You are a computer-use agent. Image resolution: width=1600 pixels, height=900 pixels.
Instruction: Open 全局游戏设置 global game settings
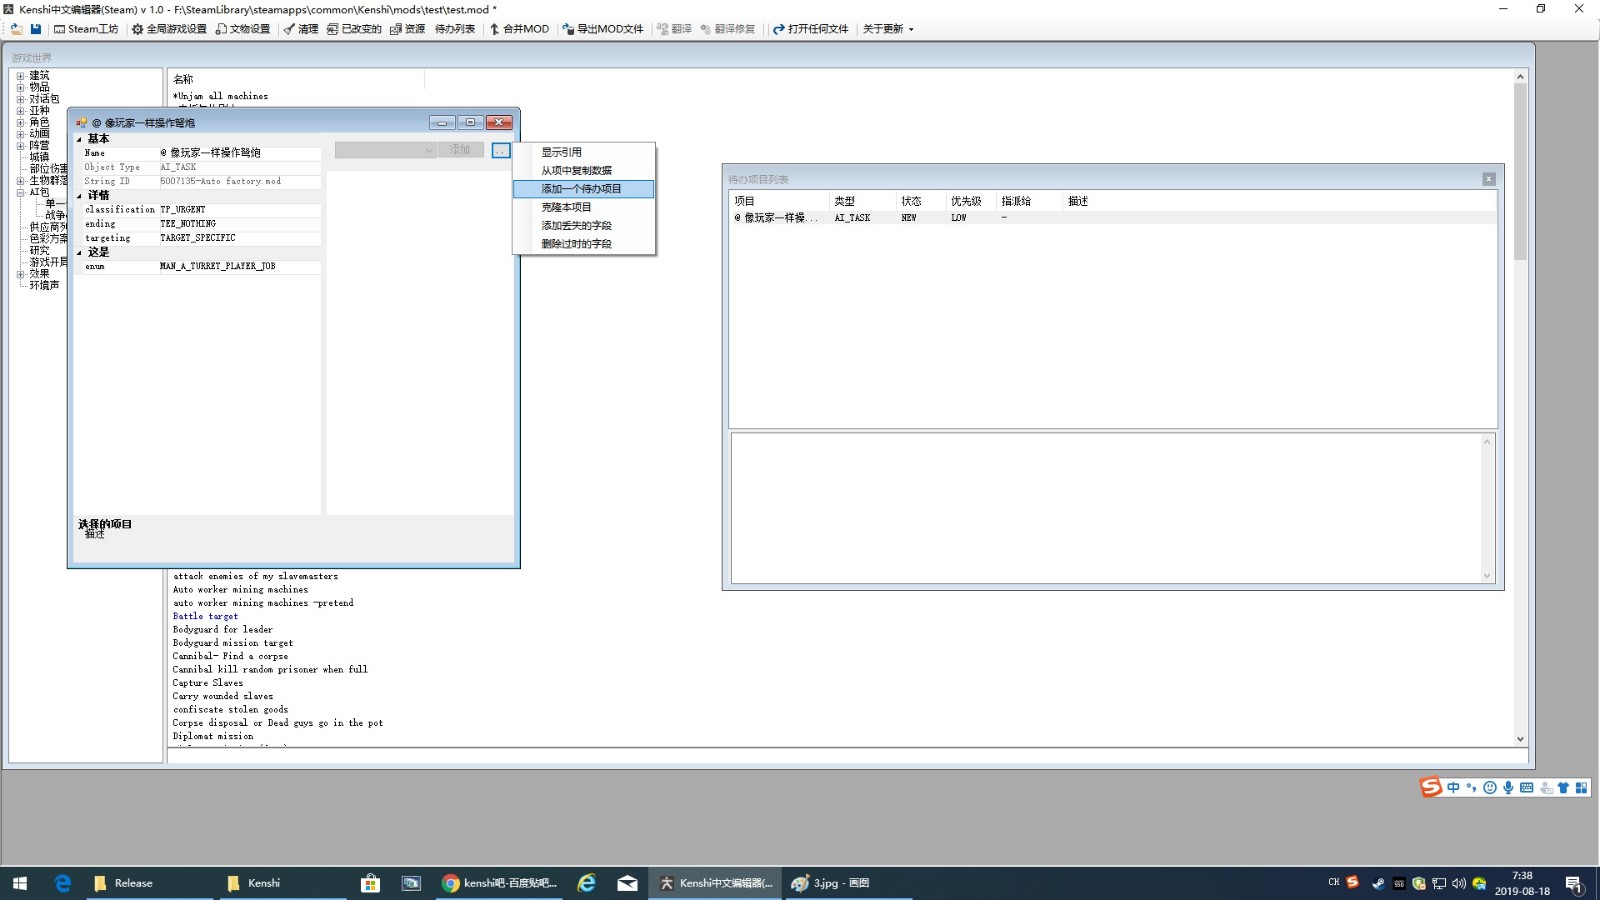(x=169, y=29)
